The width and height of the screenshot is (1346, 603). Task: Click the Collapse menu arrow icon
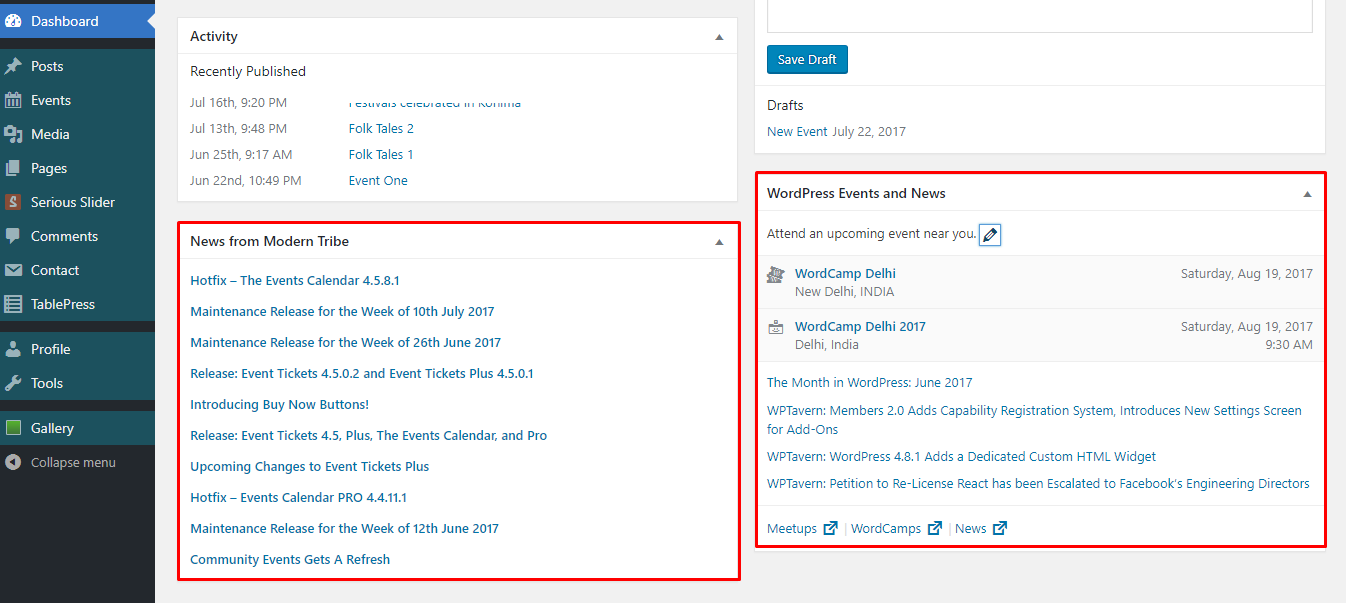coord(13,462)
